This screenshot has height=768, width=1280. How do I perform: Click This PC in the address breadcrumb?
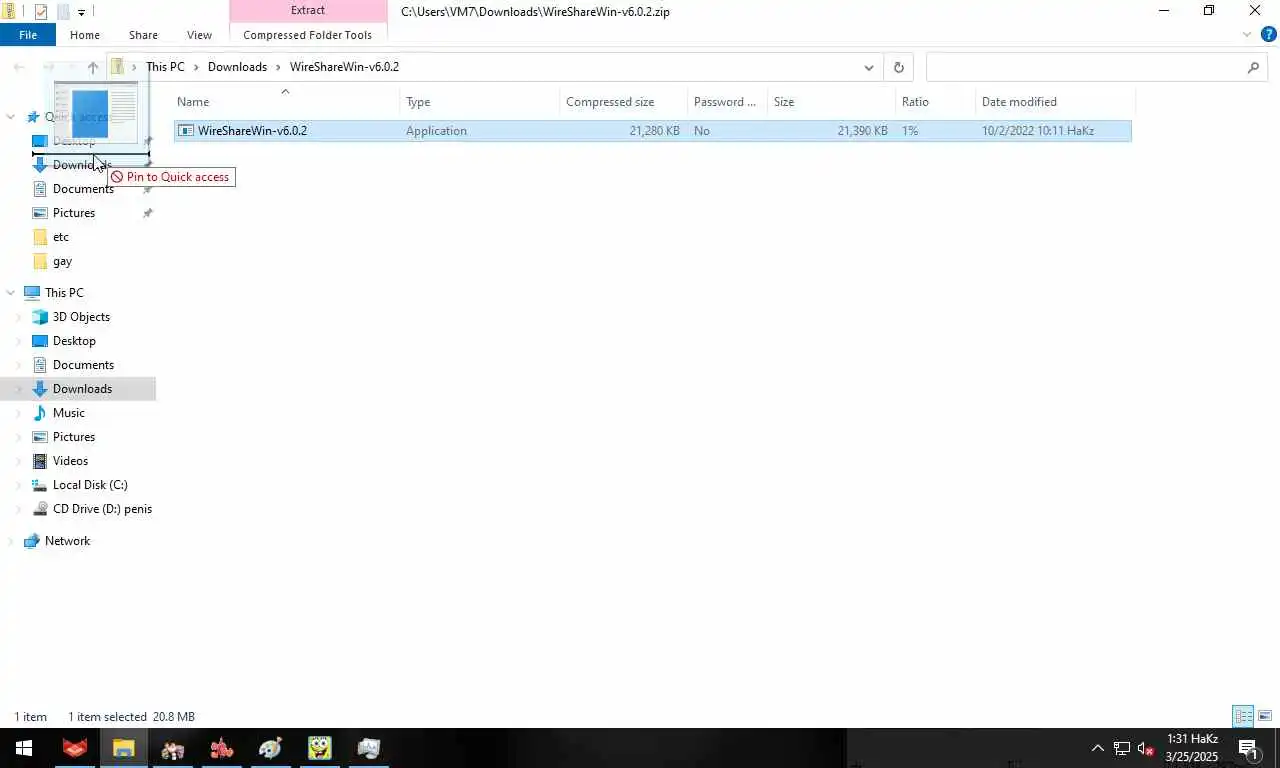[165, 67]
